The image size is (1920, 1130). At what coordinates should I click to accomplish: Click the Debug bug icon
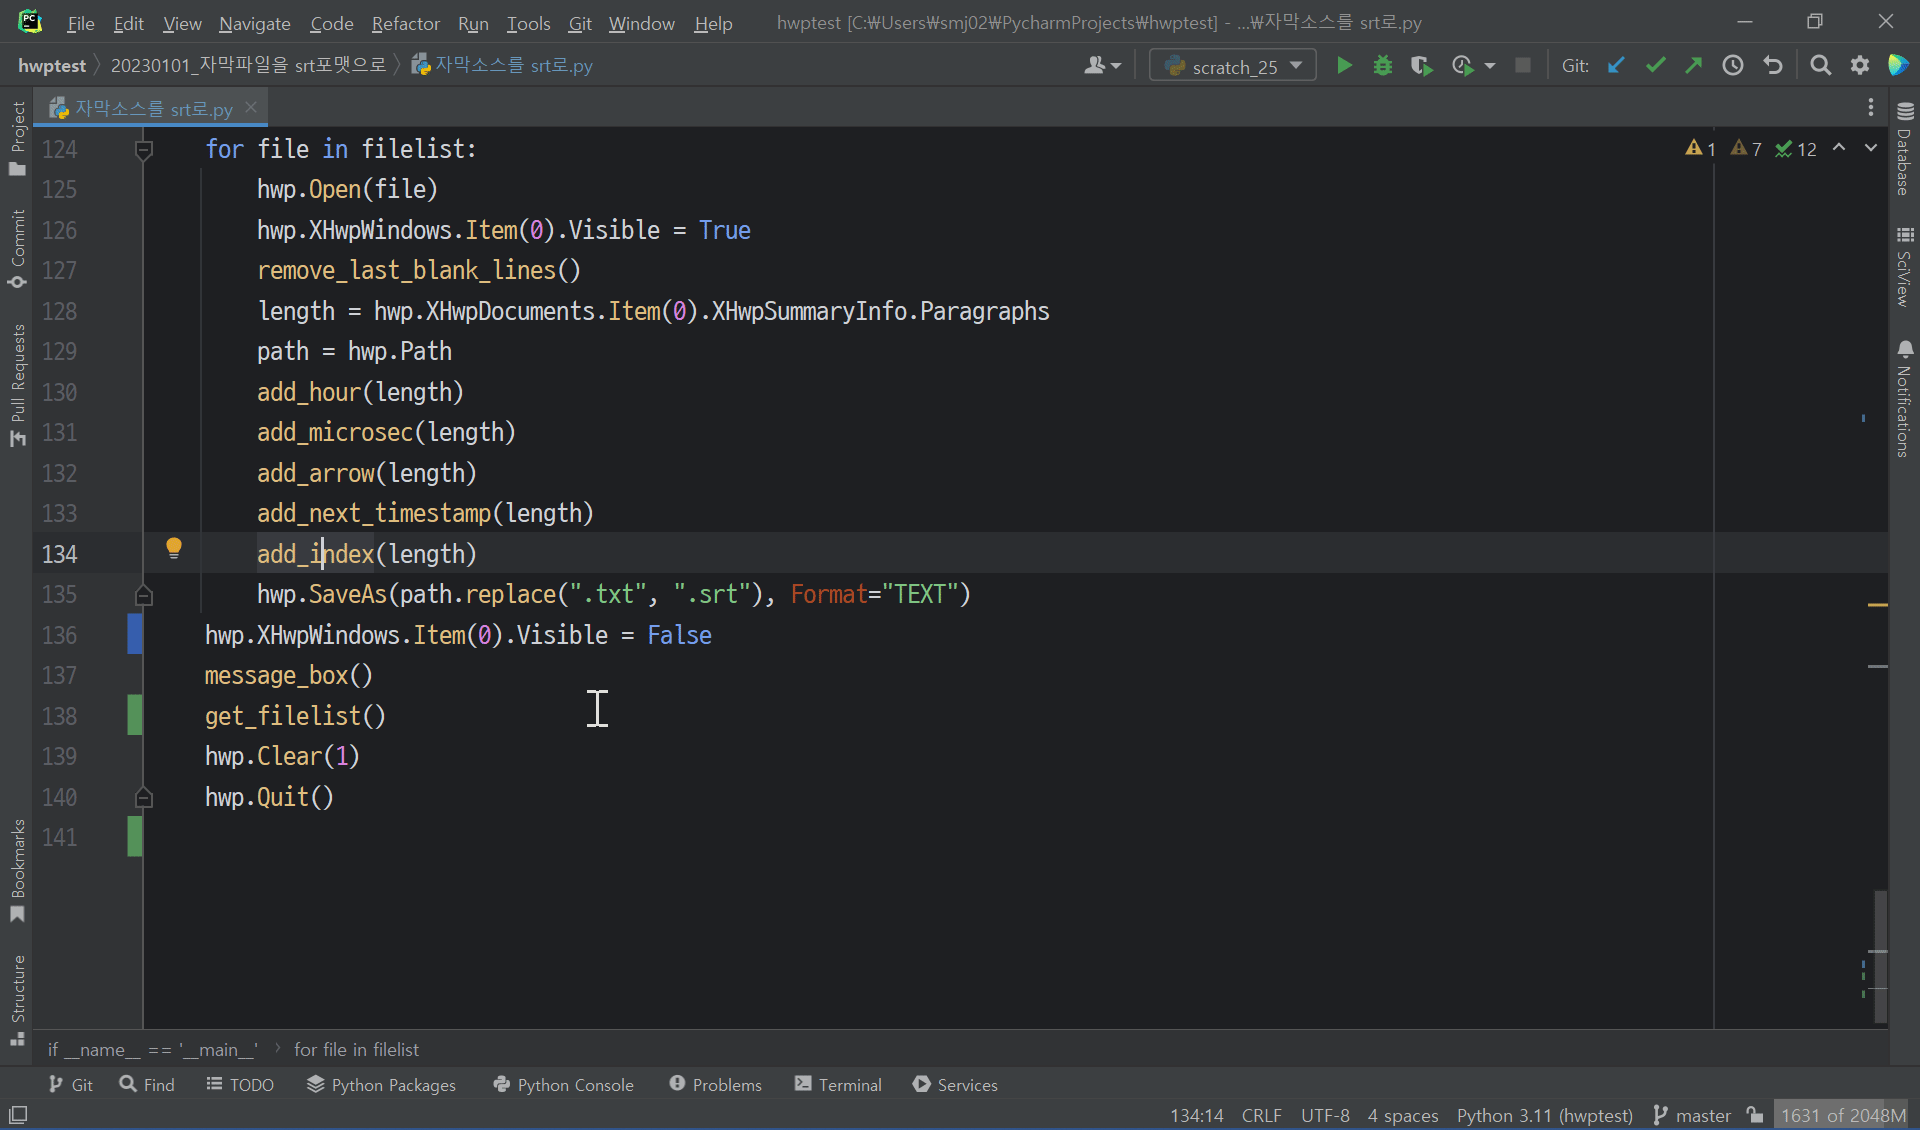coord(1382,66)
